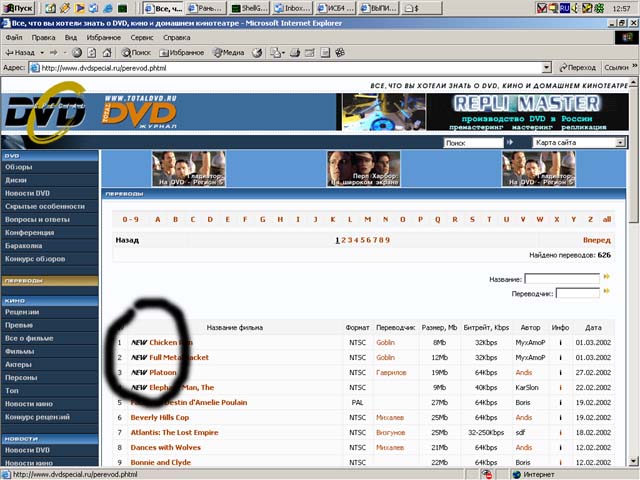640x480 pixels.
Task: Open the Вид menu
Action: click(71, 38)
